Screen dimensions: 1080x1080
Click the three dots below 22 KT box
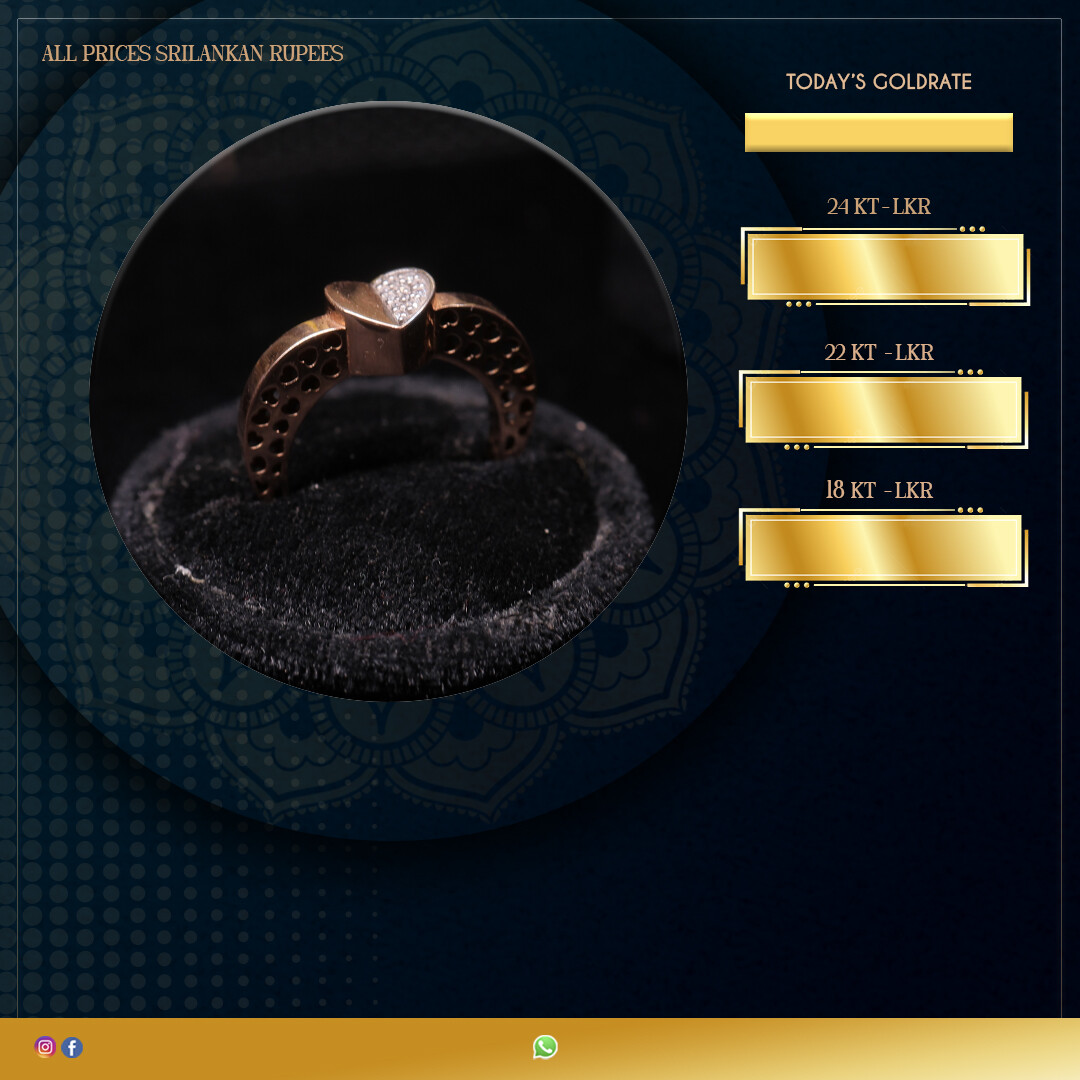(x=797, y=447)
